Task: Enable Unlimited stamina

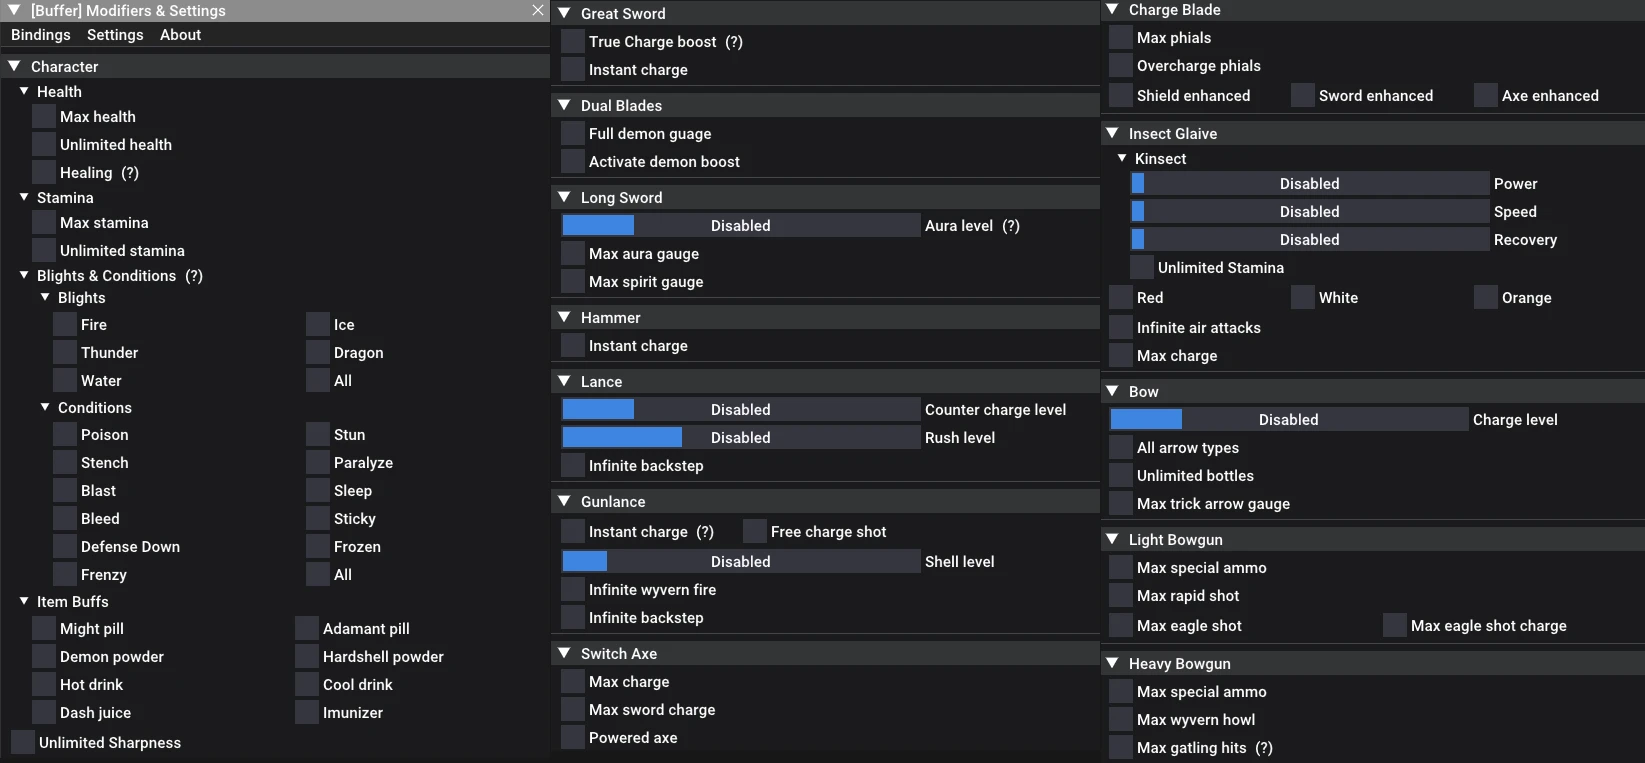Action: pos(44,250)
